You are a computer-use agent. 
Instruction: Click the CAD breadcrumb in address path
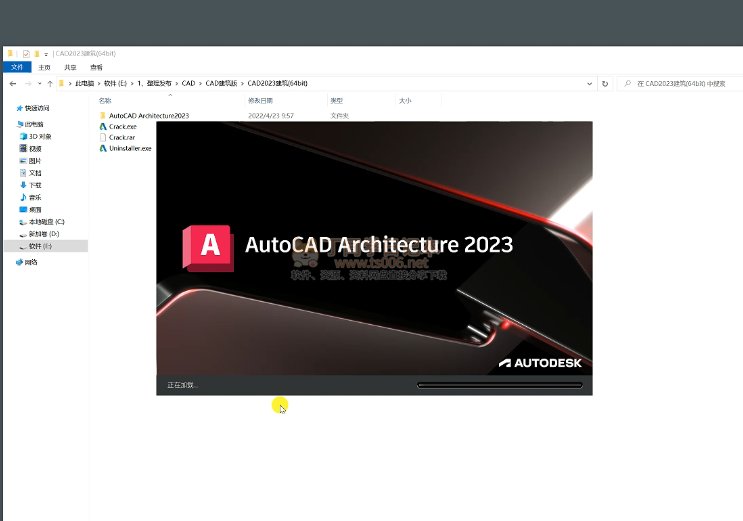point(188,83)
